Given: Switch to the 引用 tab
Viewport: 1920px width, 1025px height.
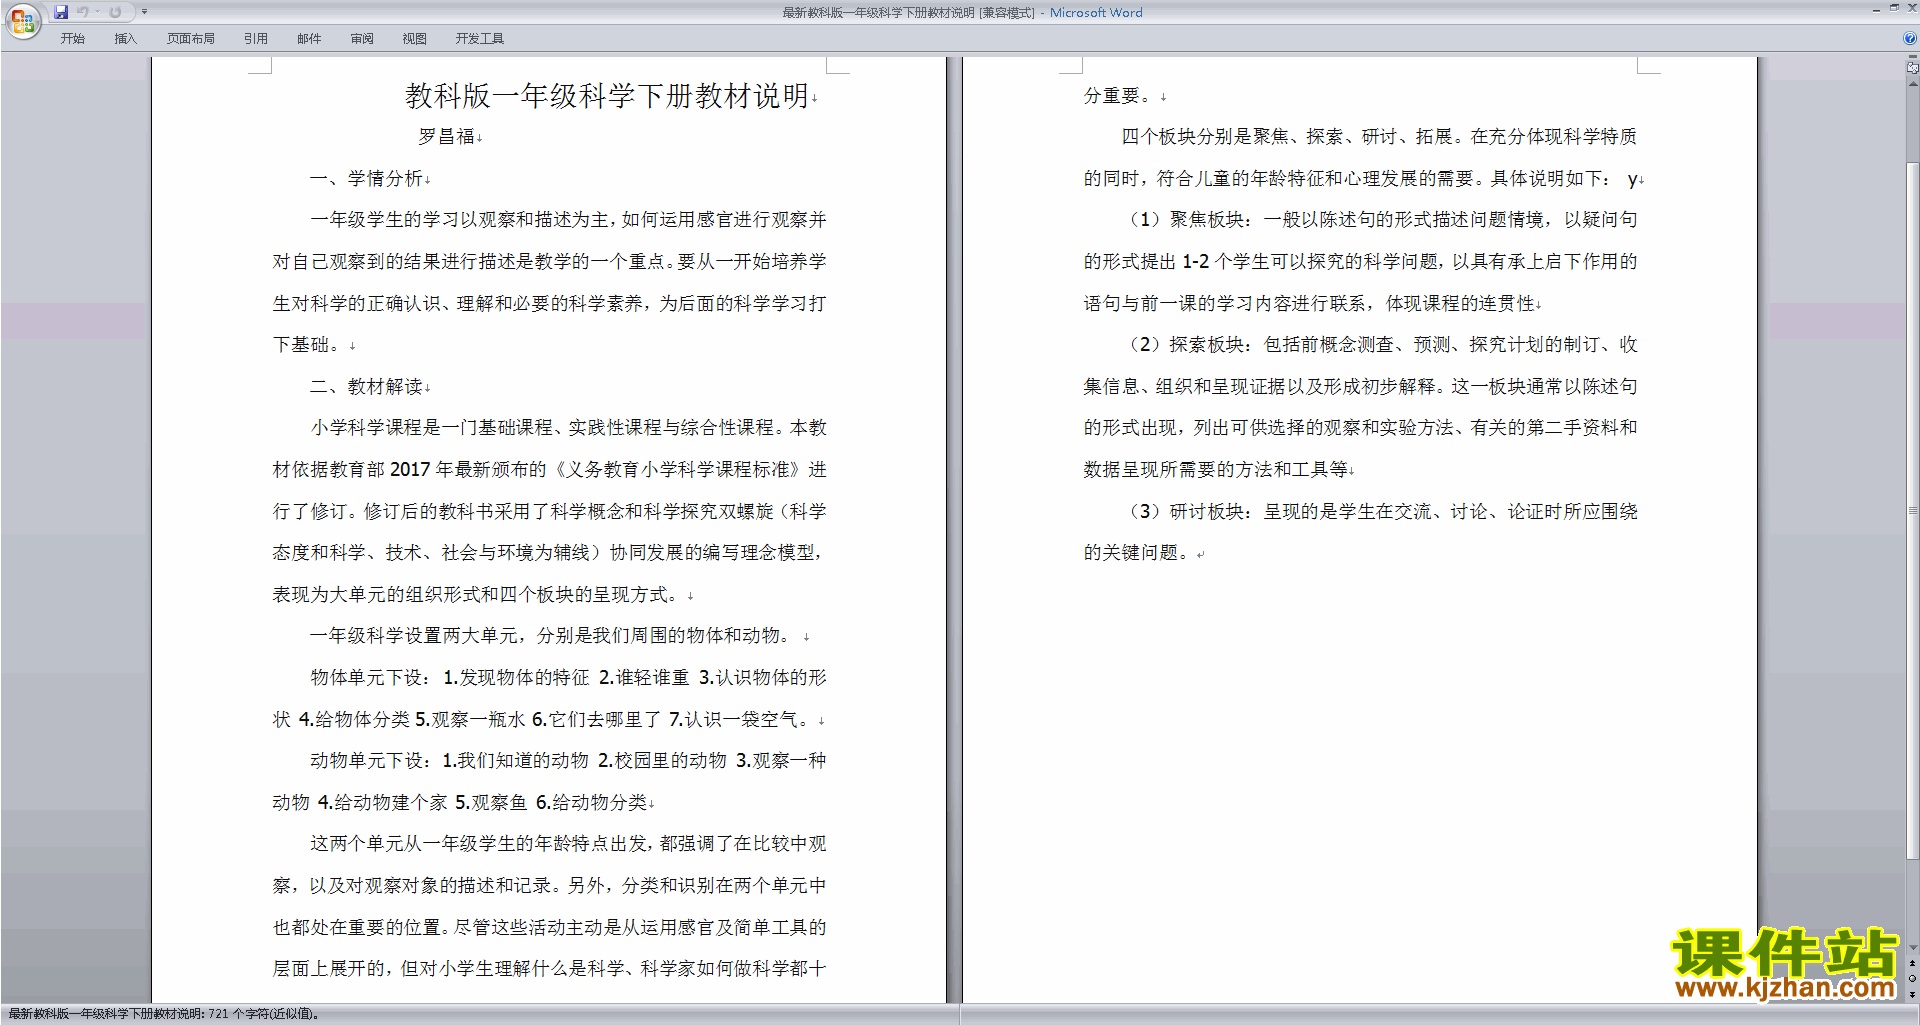Looking at the screenshot, I should point(256,39).
